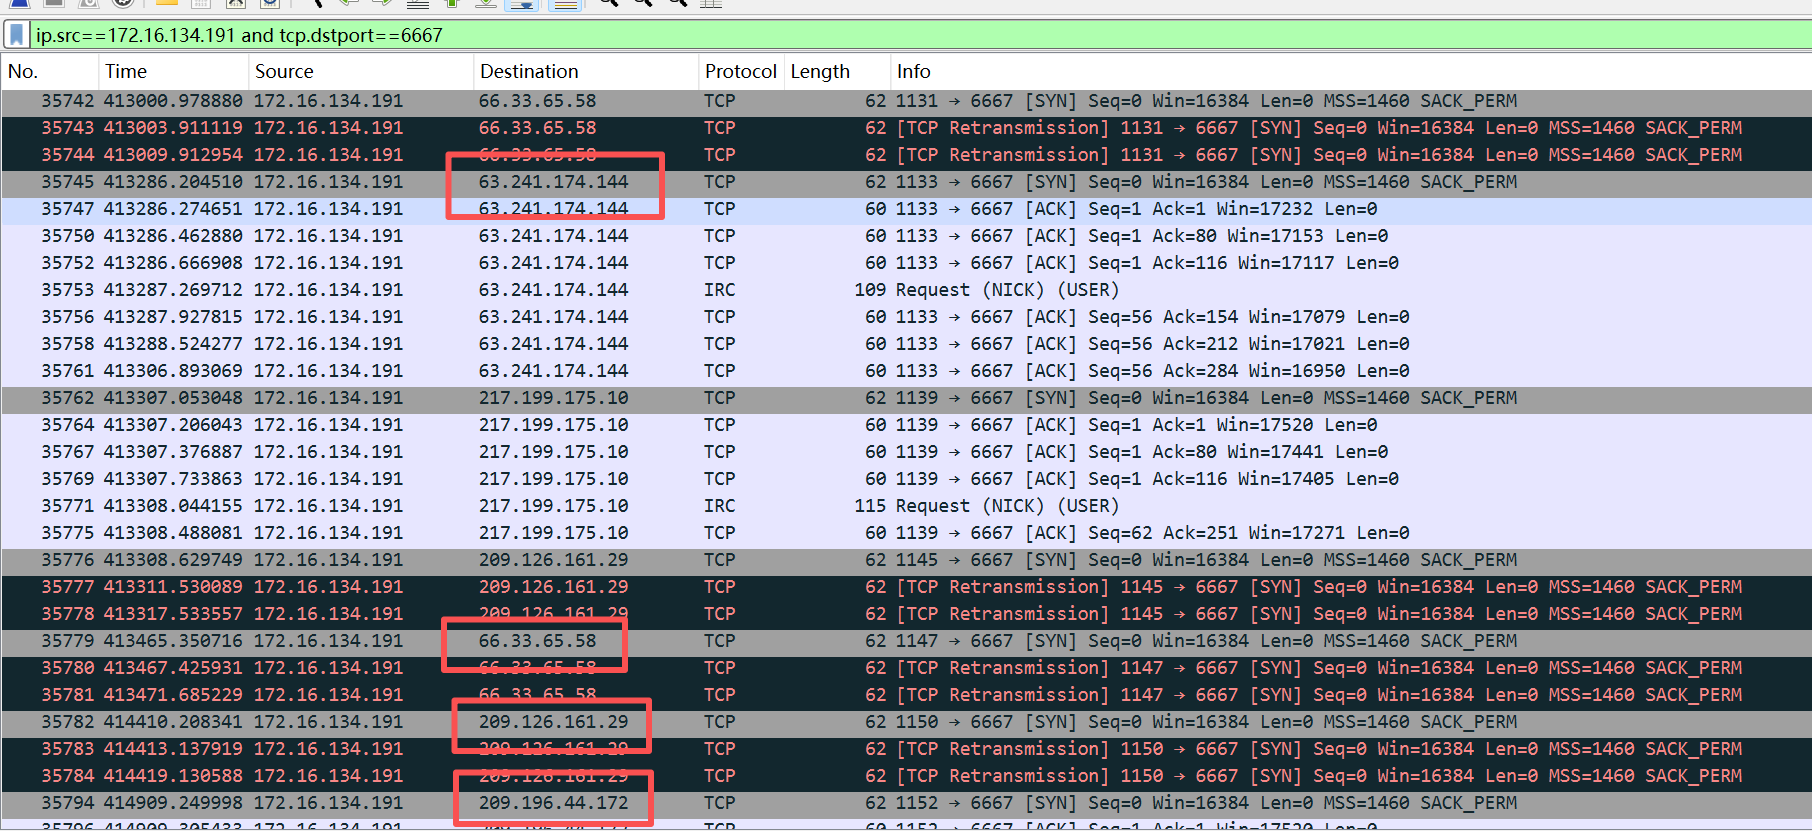Viewport: 1812px width, 831px height.
Task: Sort by the No. column header
Action: tap(49, 71)
